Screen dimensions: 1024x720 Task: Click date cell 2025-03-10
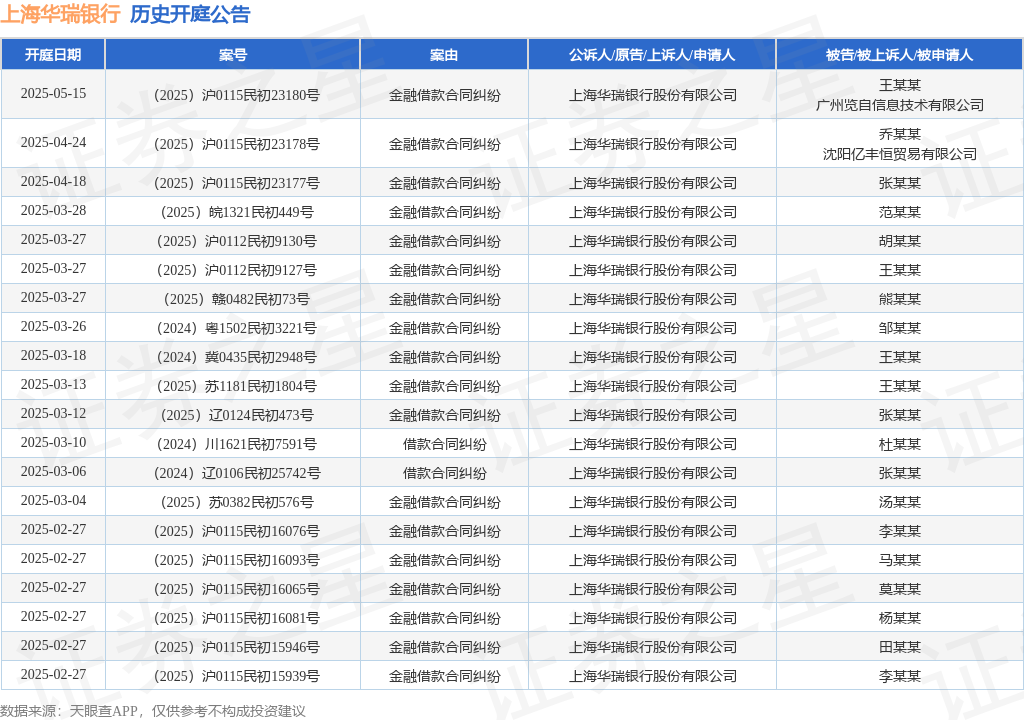tap(53, 442)
